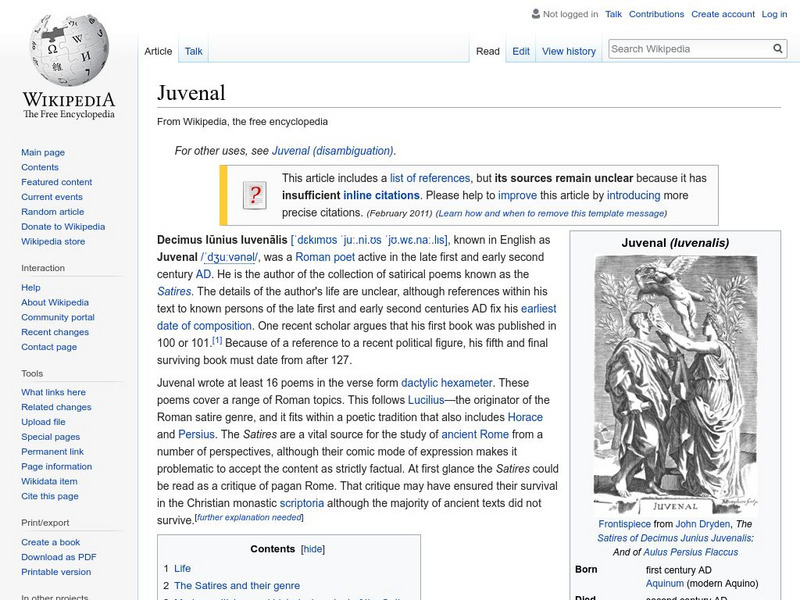Open ancient Rome link

(475, 434)
